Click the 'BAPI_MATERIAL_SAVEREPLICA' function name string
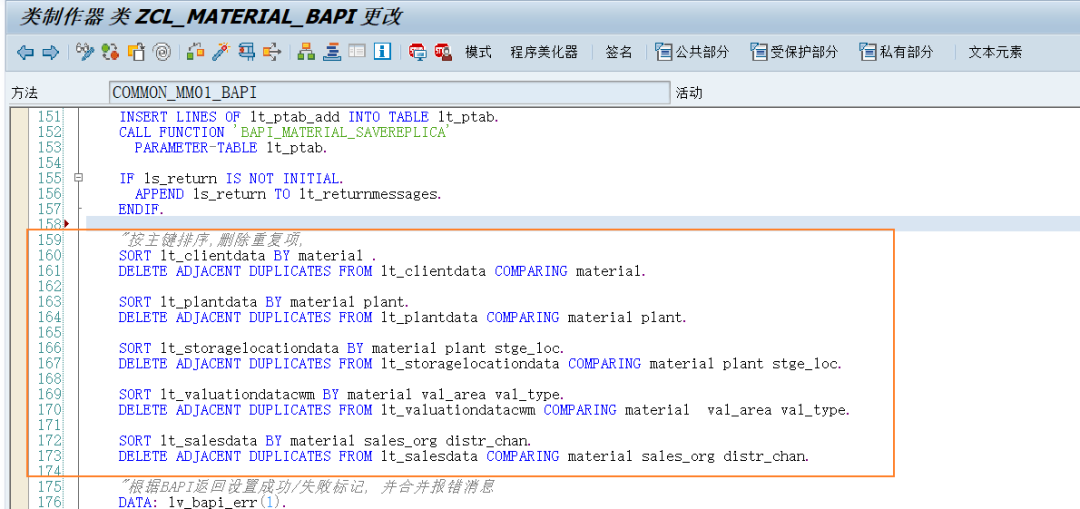 pyautogui.click(x=340, y=132)
